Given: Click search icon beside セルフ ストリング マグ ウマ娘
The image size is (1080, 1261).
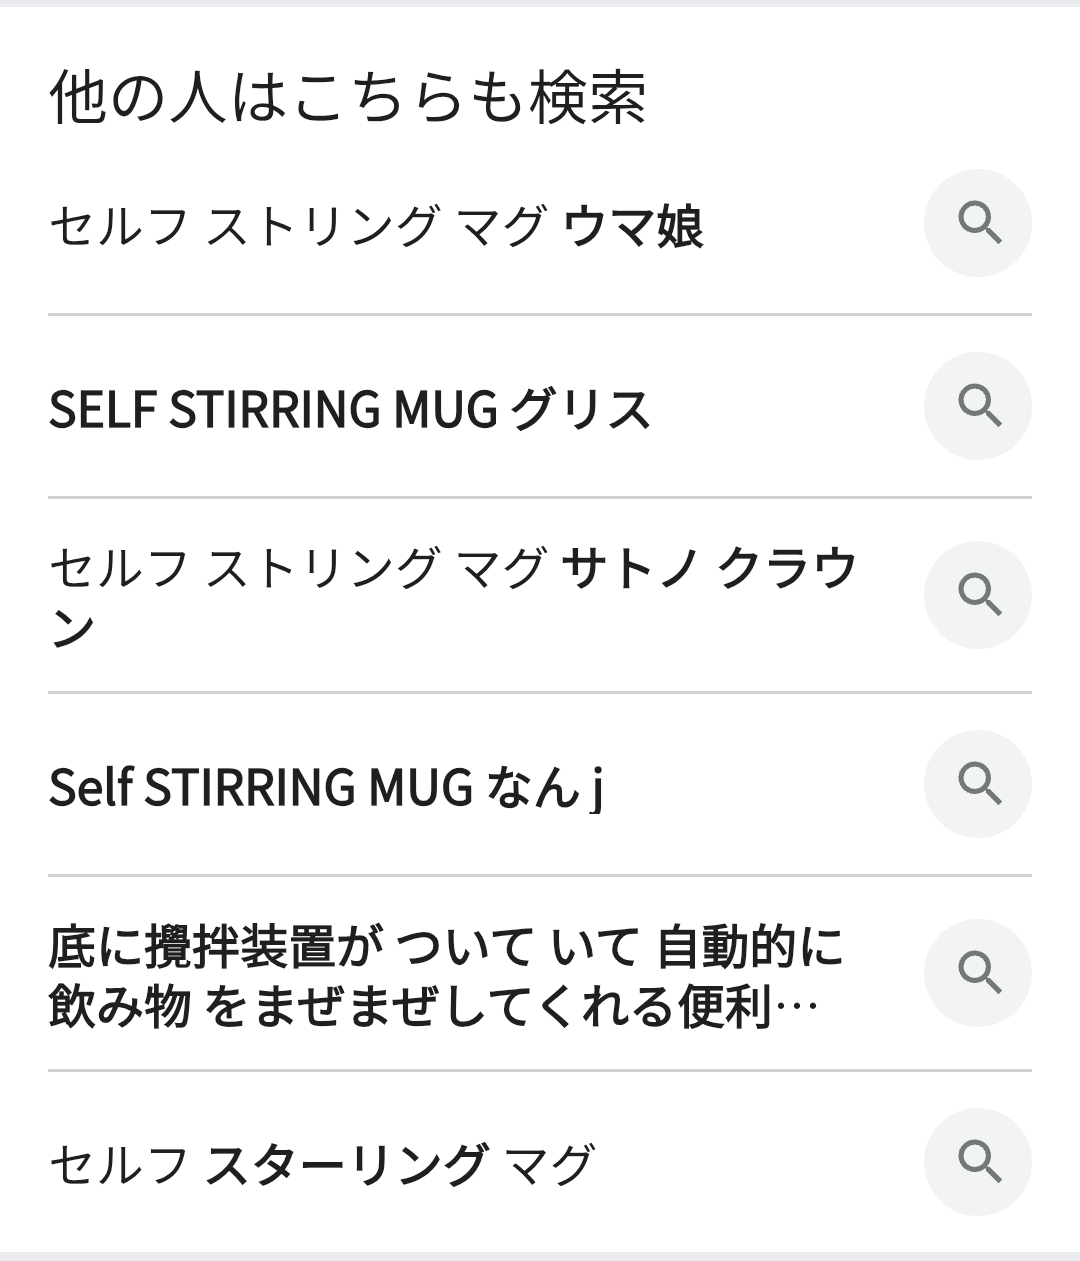Looking at the screenshot, I should pos(978,223).
